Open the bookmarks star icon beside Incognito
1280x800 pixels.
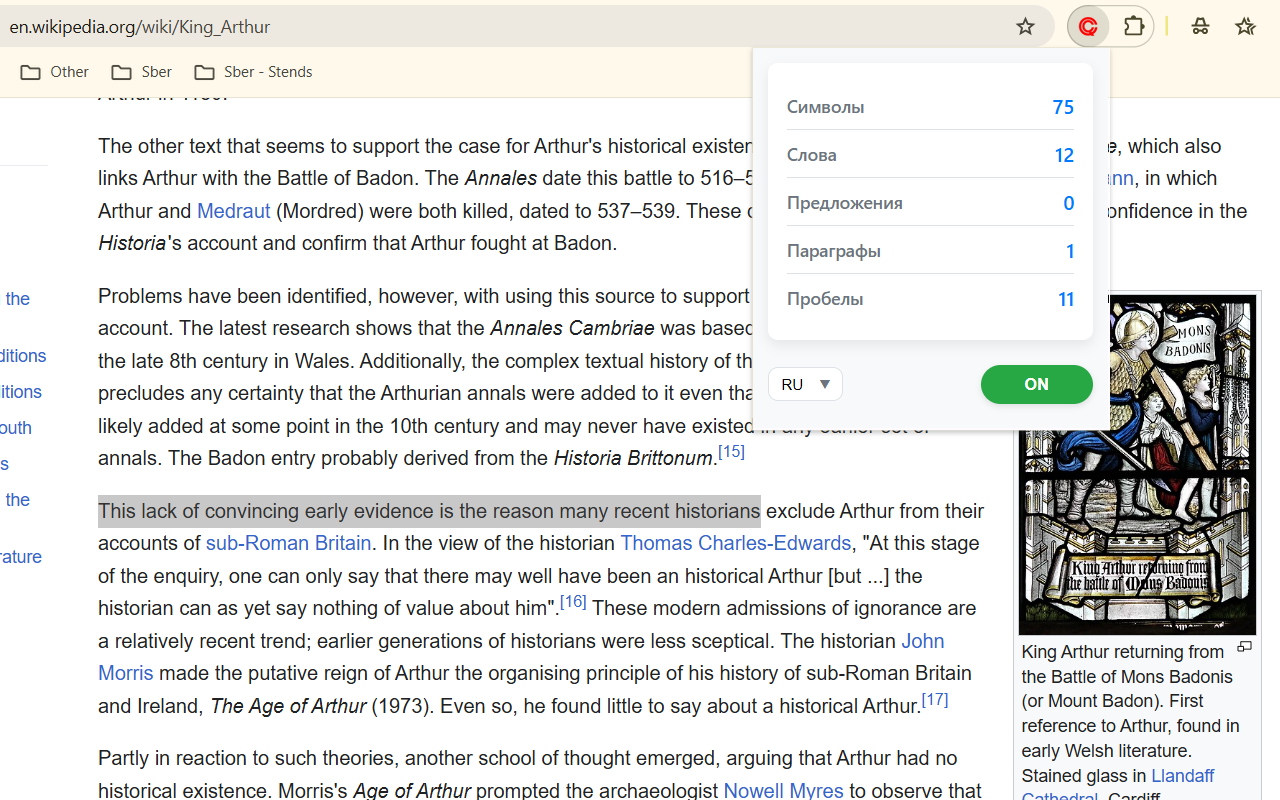click(x=1245, y=27)
